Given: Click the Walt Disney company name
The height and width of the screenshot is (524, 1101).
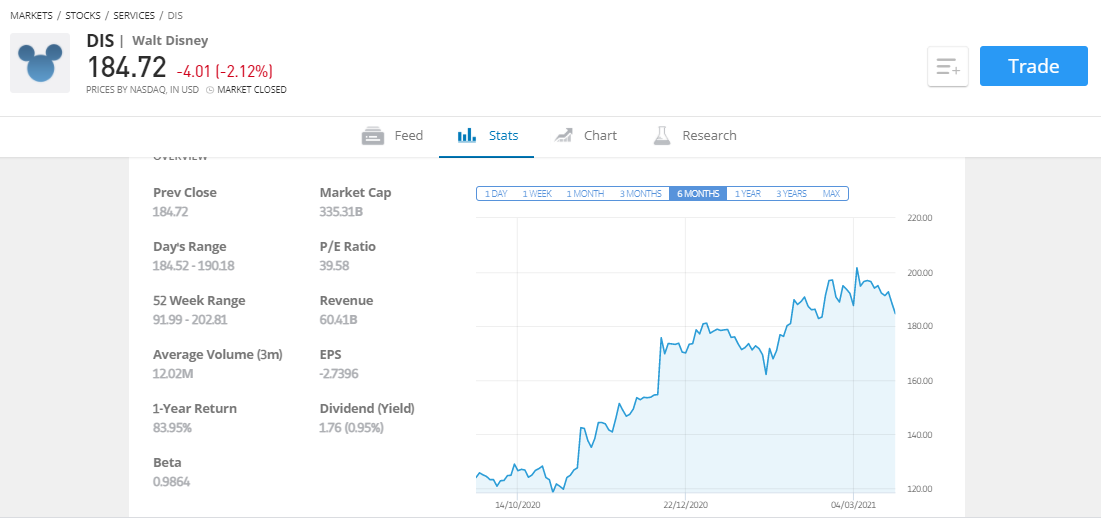Looking at the screenshot, I should click(x=170, y=41).
